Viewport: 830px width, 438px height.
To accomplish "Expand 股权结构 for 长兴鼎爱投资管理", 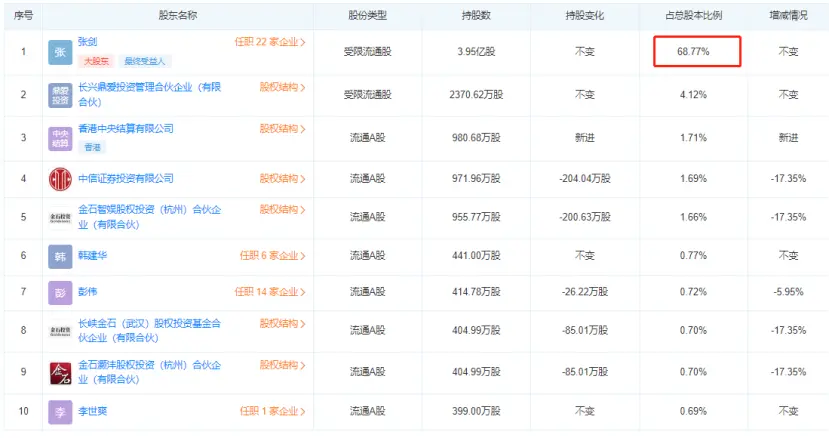I will 282,87.
